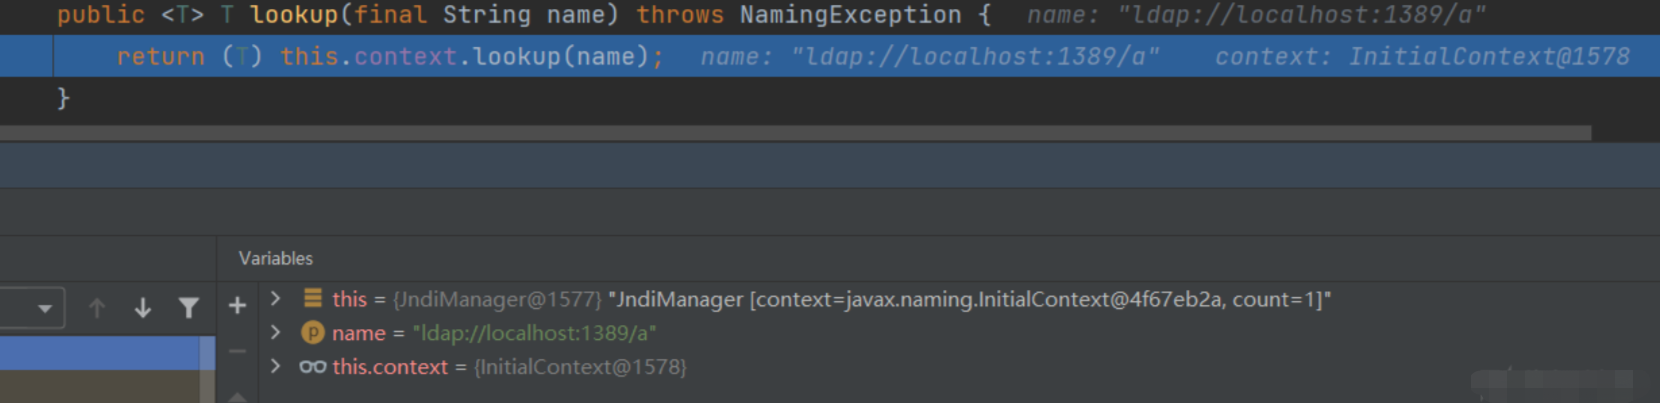Viewport: 1660px width, 403px height.
Task: Click the New Watch plus icon
Action: tap(237, 306)
